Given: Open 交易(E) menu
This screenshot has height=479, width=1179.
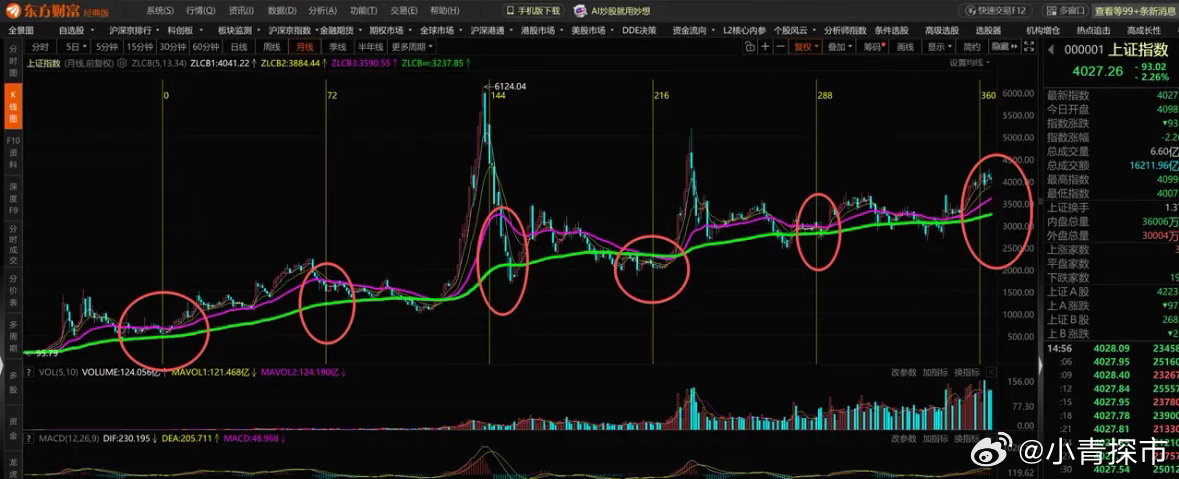Looking at the screenshot, I should pos(404,11).
